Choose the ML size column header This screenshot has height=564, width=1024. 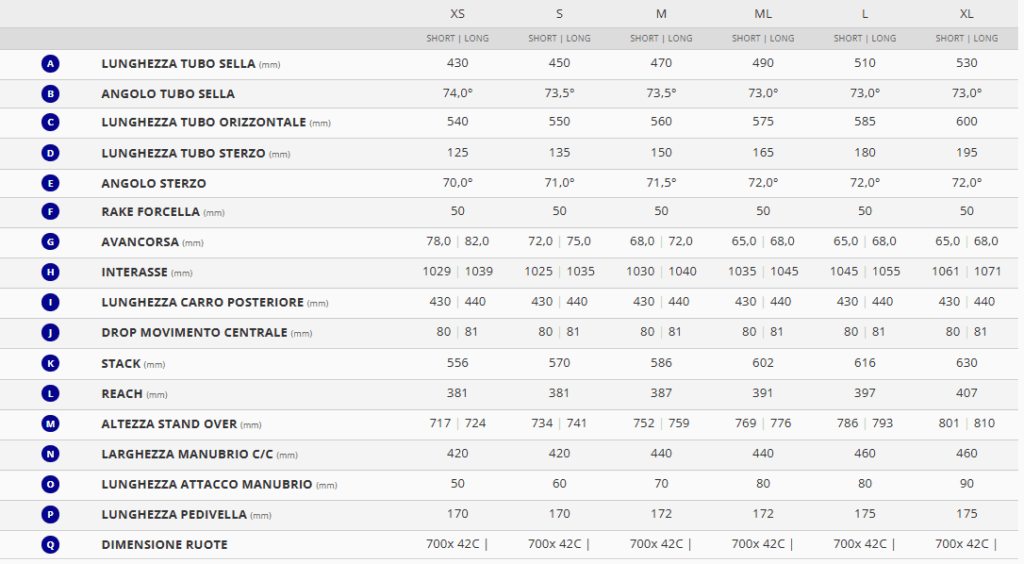[763, 14]
